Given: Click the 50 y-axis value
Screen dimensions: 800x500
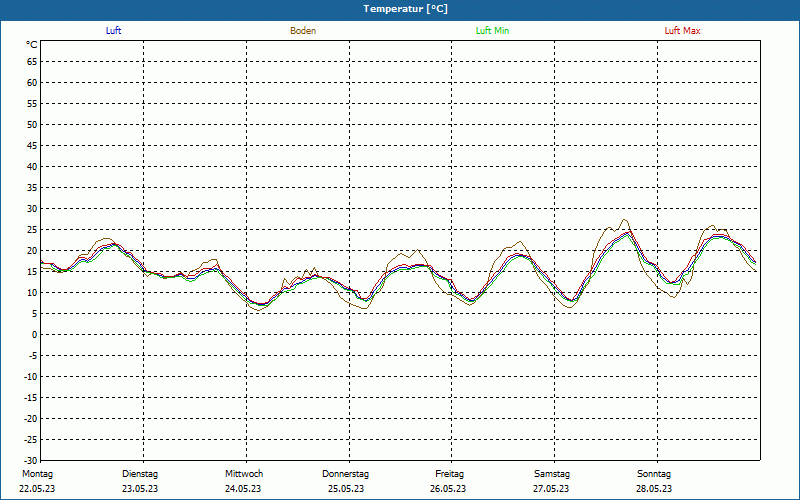Looking at the screenshot, I should (x=32, y=124).
